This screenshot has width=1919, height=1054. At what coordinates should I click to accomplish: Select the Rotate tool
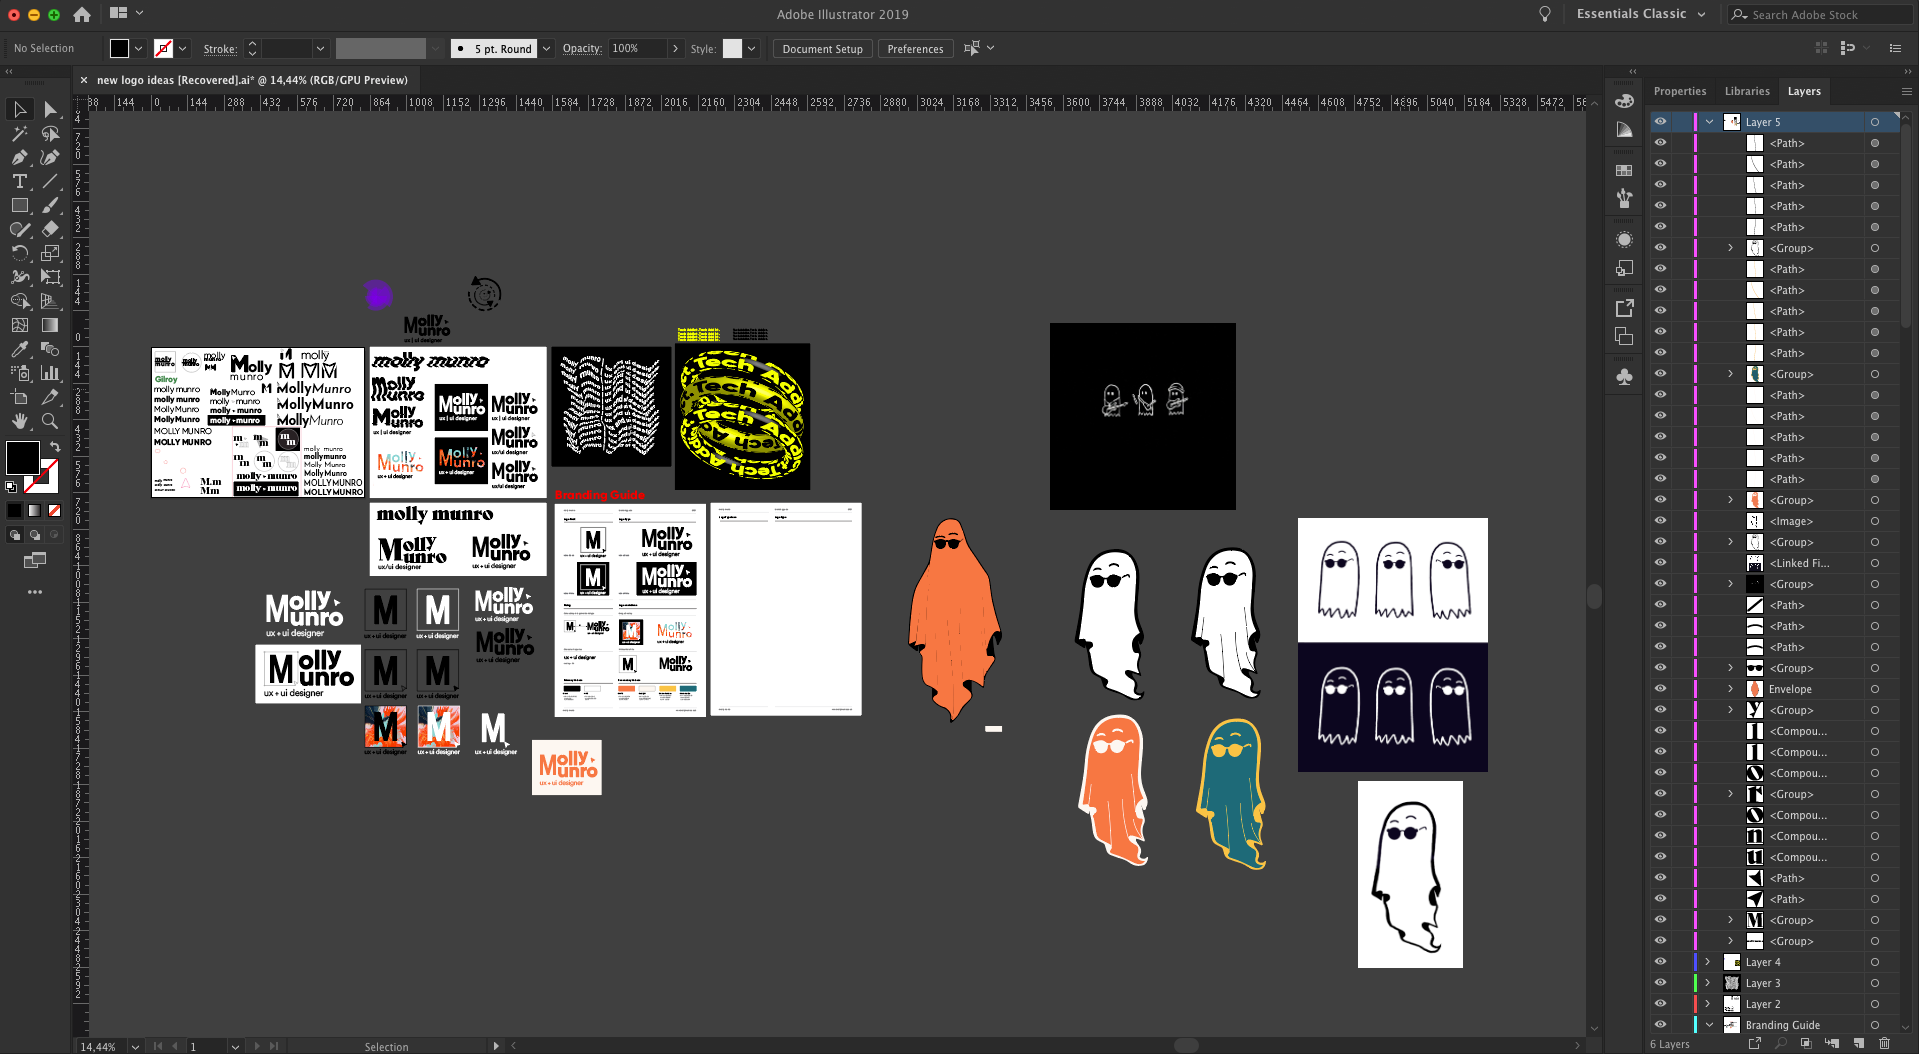tap(20, 253)
